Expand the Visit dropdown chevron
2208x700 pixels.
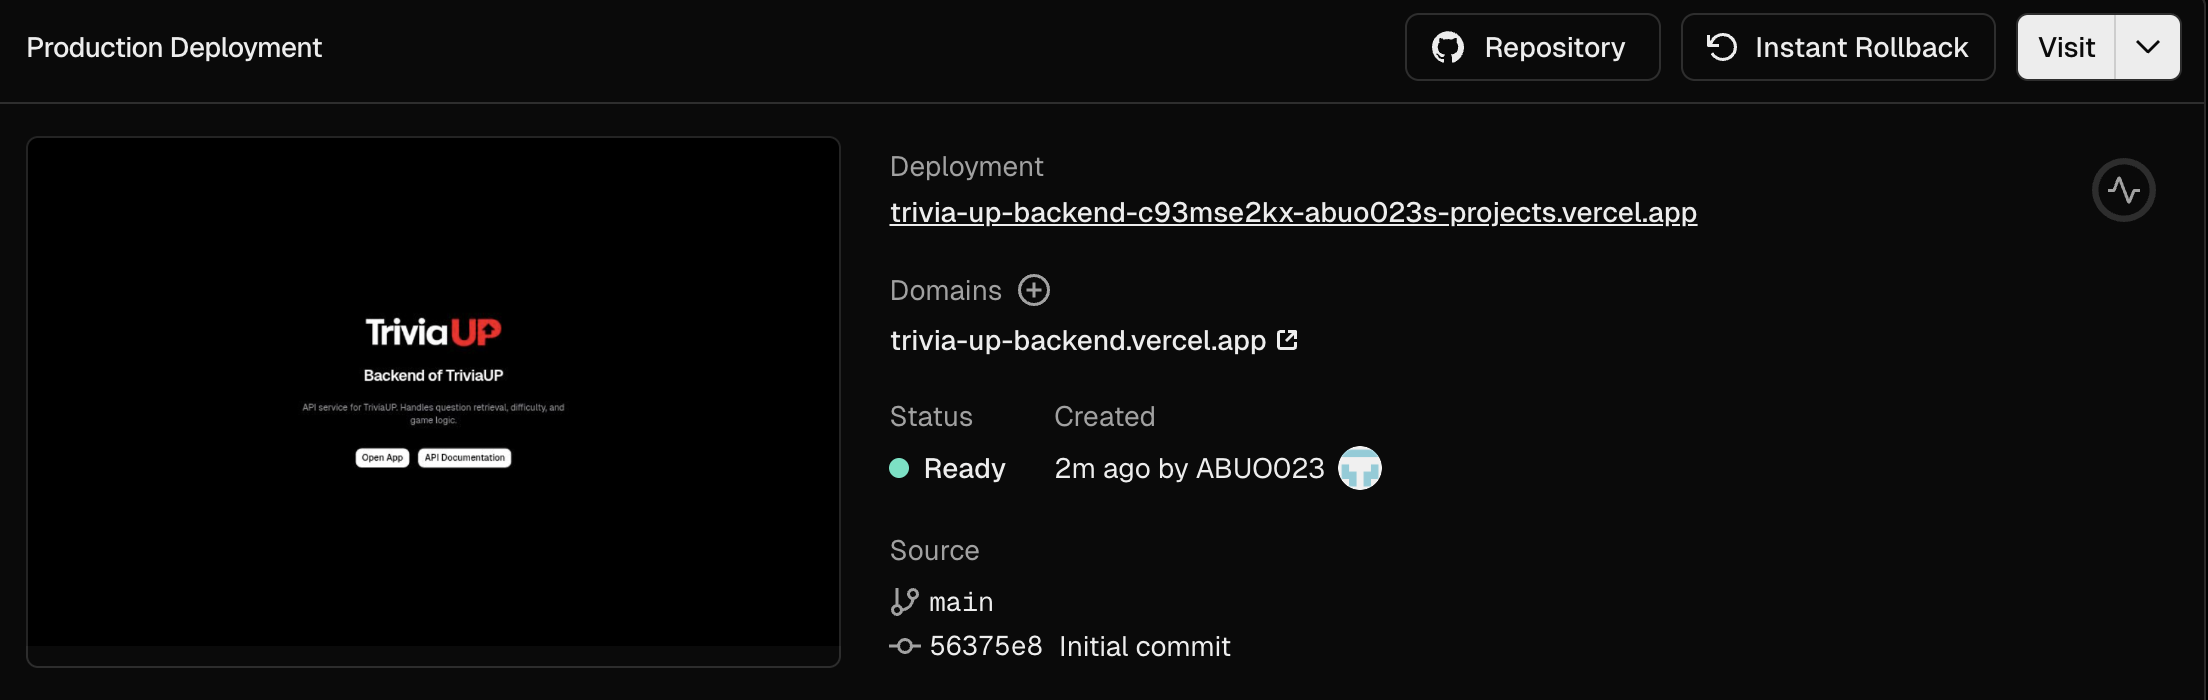click(2147, 47)
